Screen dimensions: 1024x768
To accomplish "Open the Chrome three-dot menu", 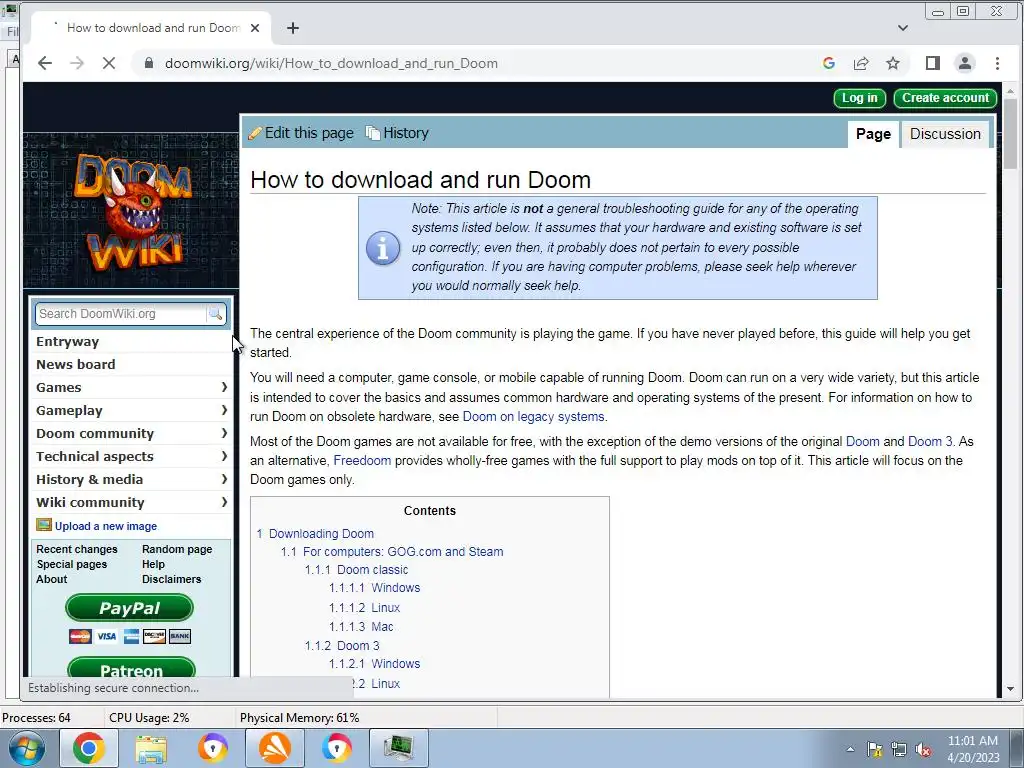I will pyautogui.click(x=997, y=63).
